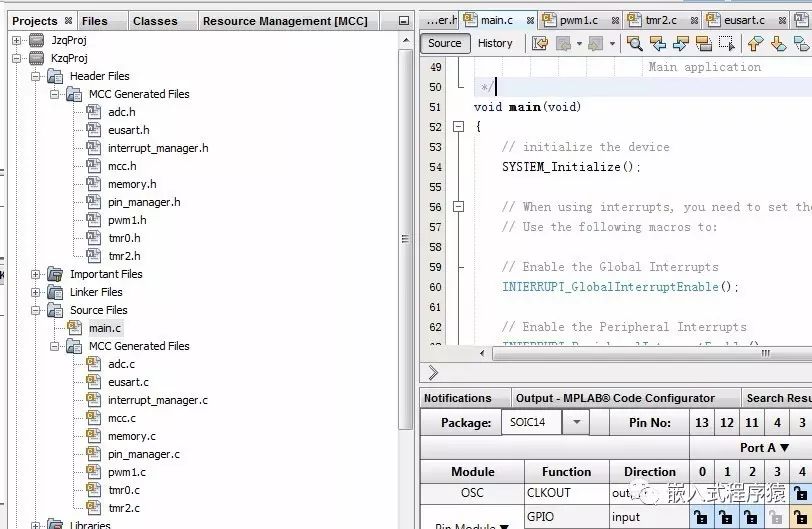Close the Projects panel tab
812x529 pixels.
pyautogui.click(x=68, y=21)
